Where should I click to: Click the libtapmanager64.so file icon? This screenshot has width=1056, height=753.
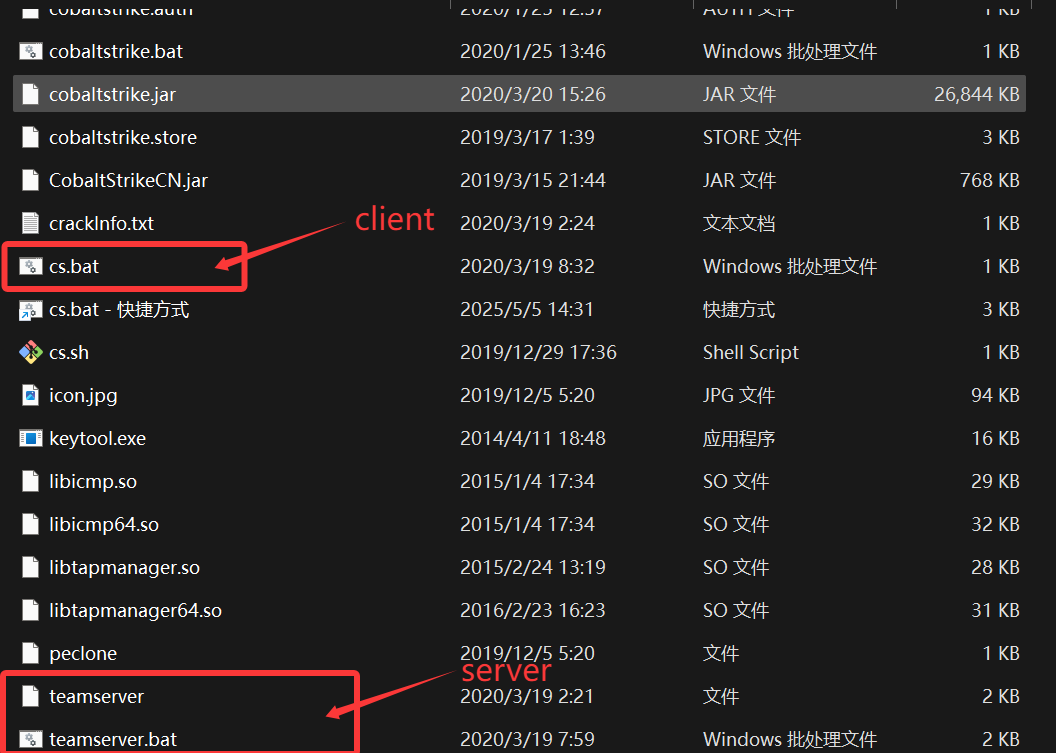(30, 611)
